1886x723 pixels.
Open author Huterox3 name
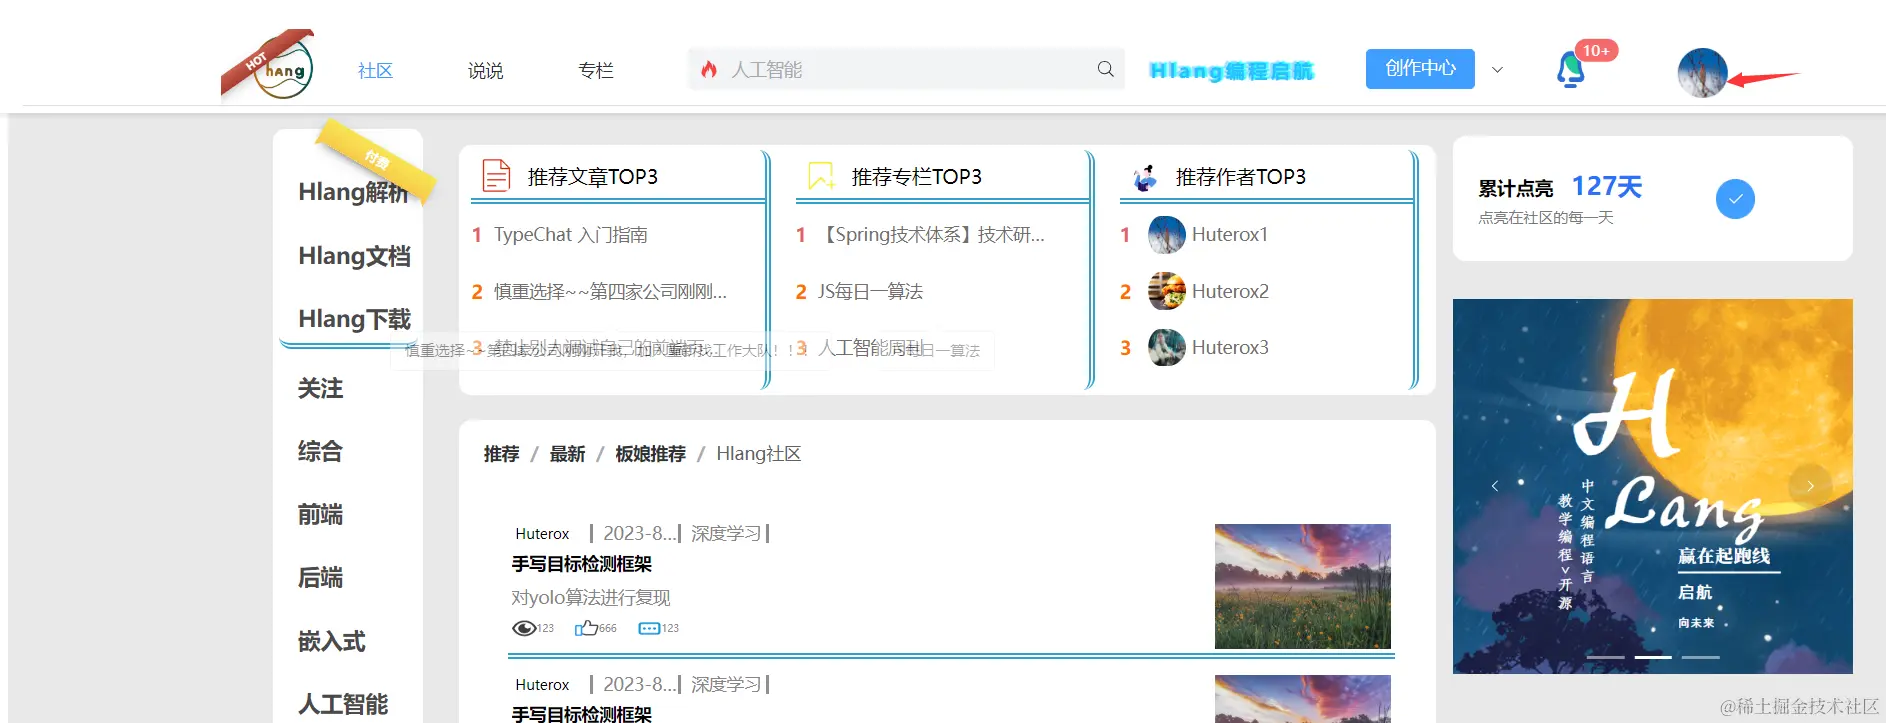pos(1230,347)
